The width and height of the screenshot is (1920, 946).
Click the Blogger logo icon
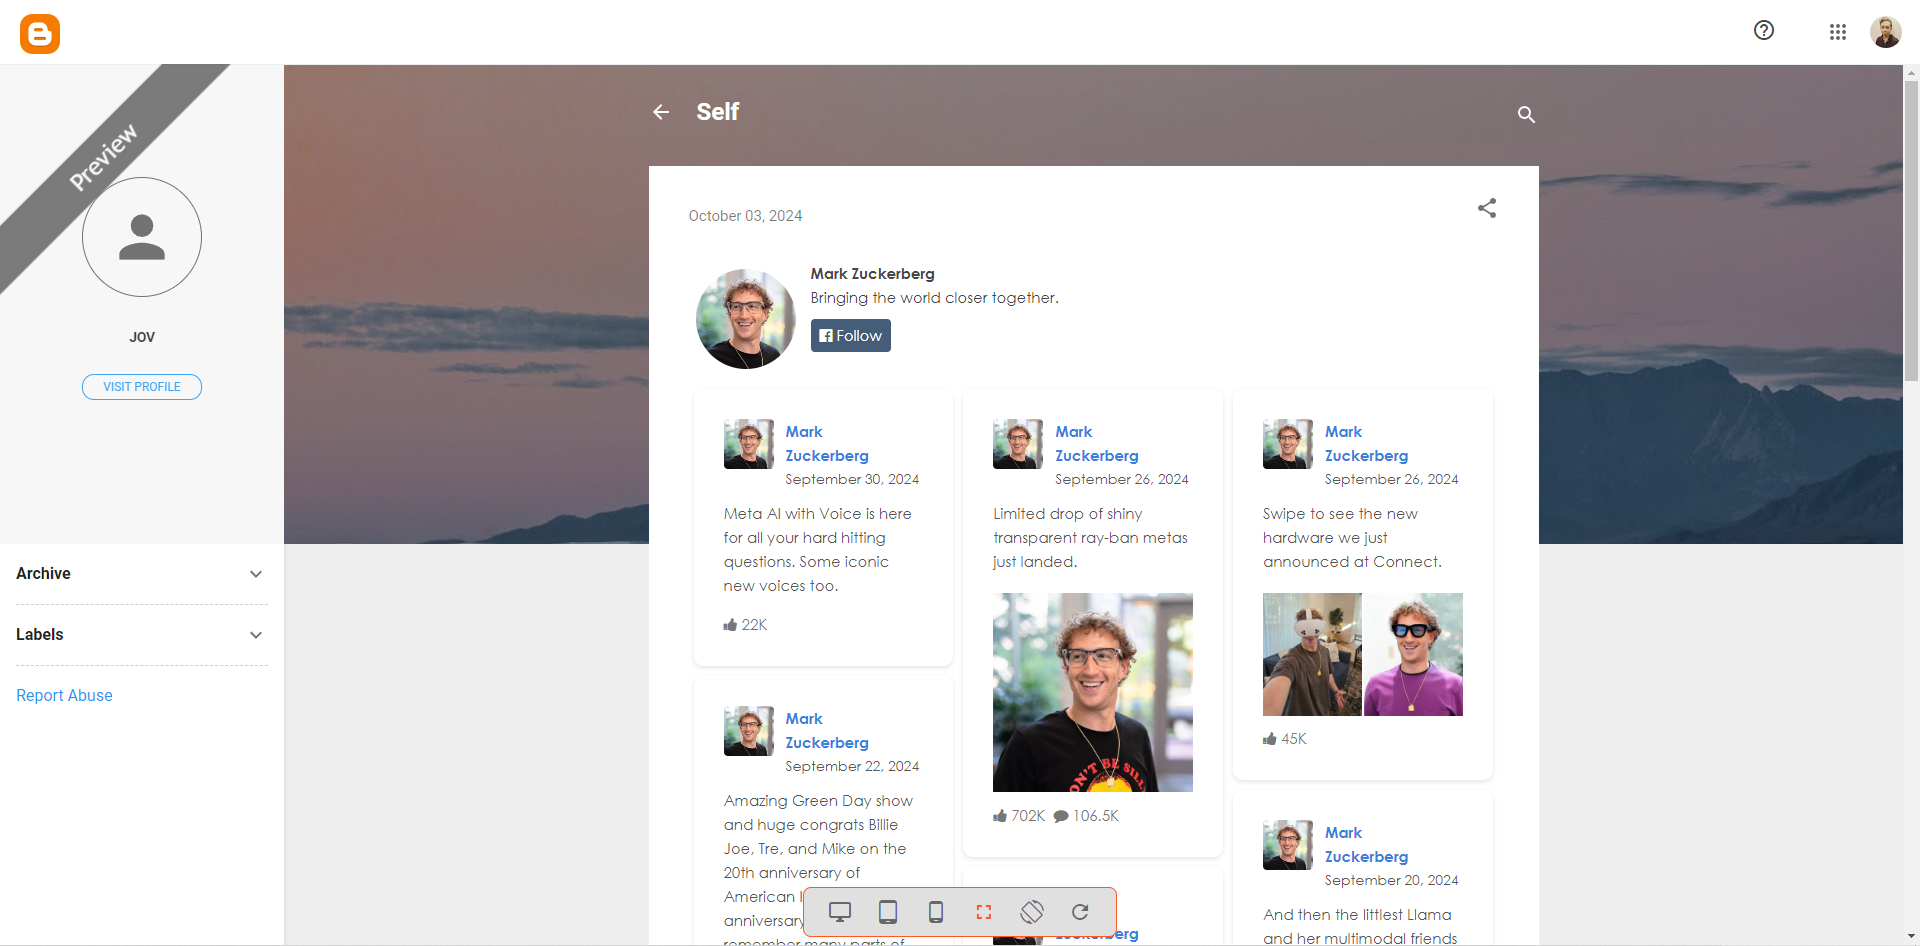coord(40,33)
